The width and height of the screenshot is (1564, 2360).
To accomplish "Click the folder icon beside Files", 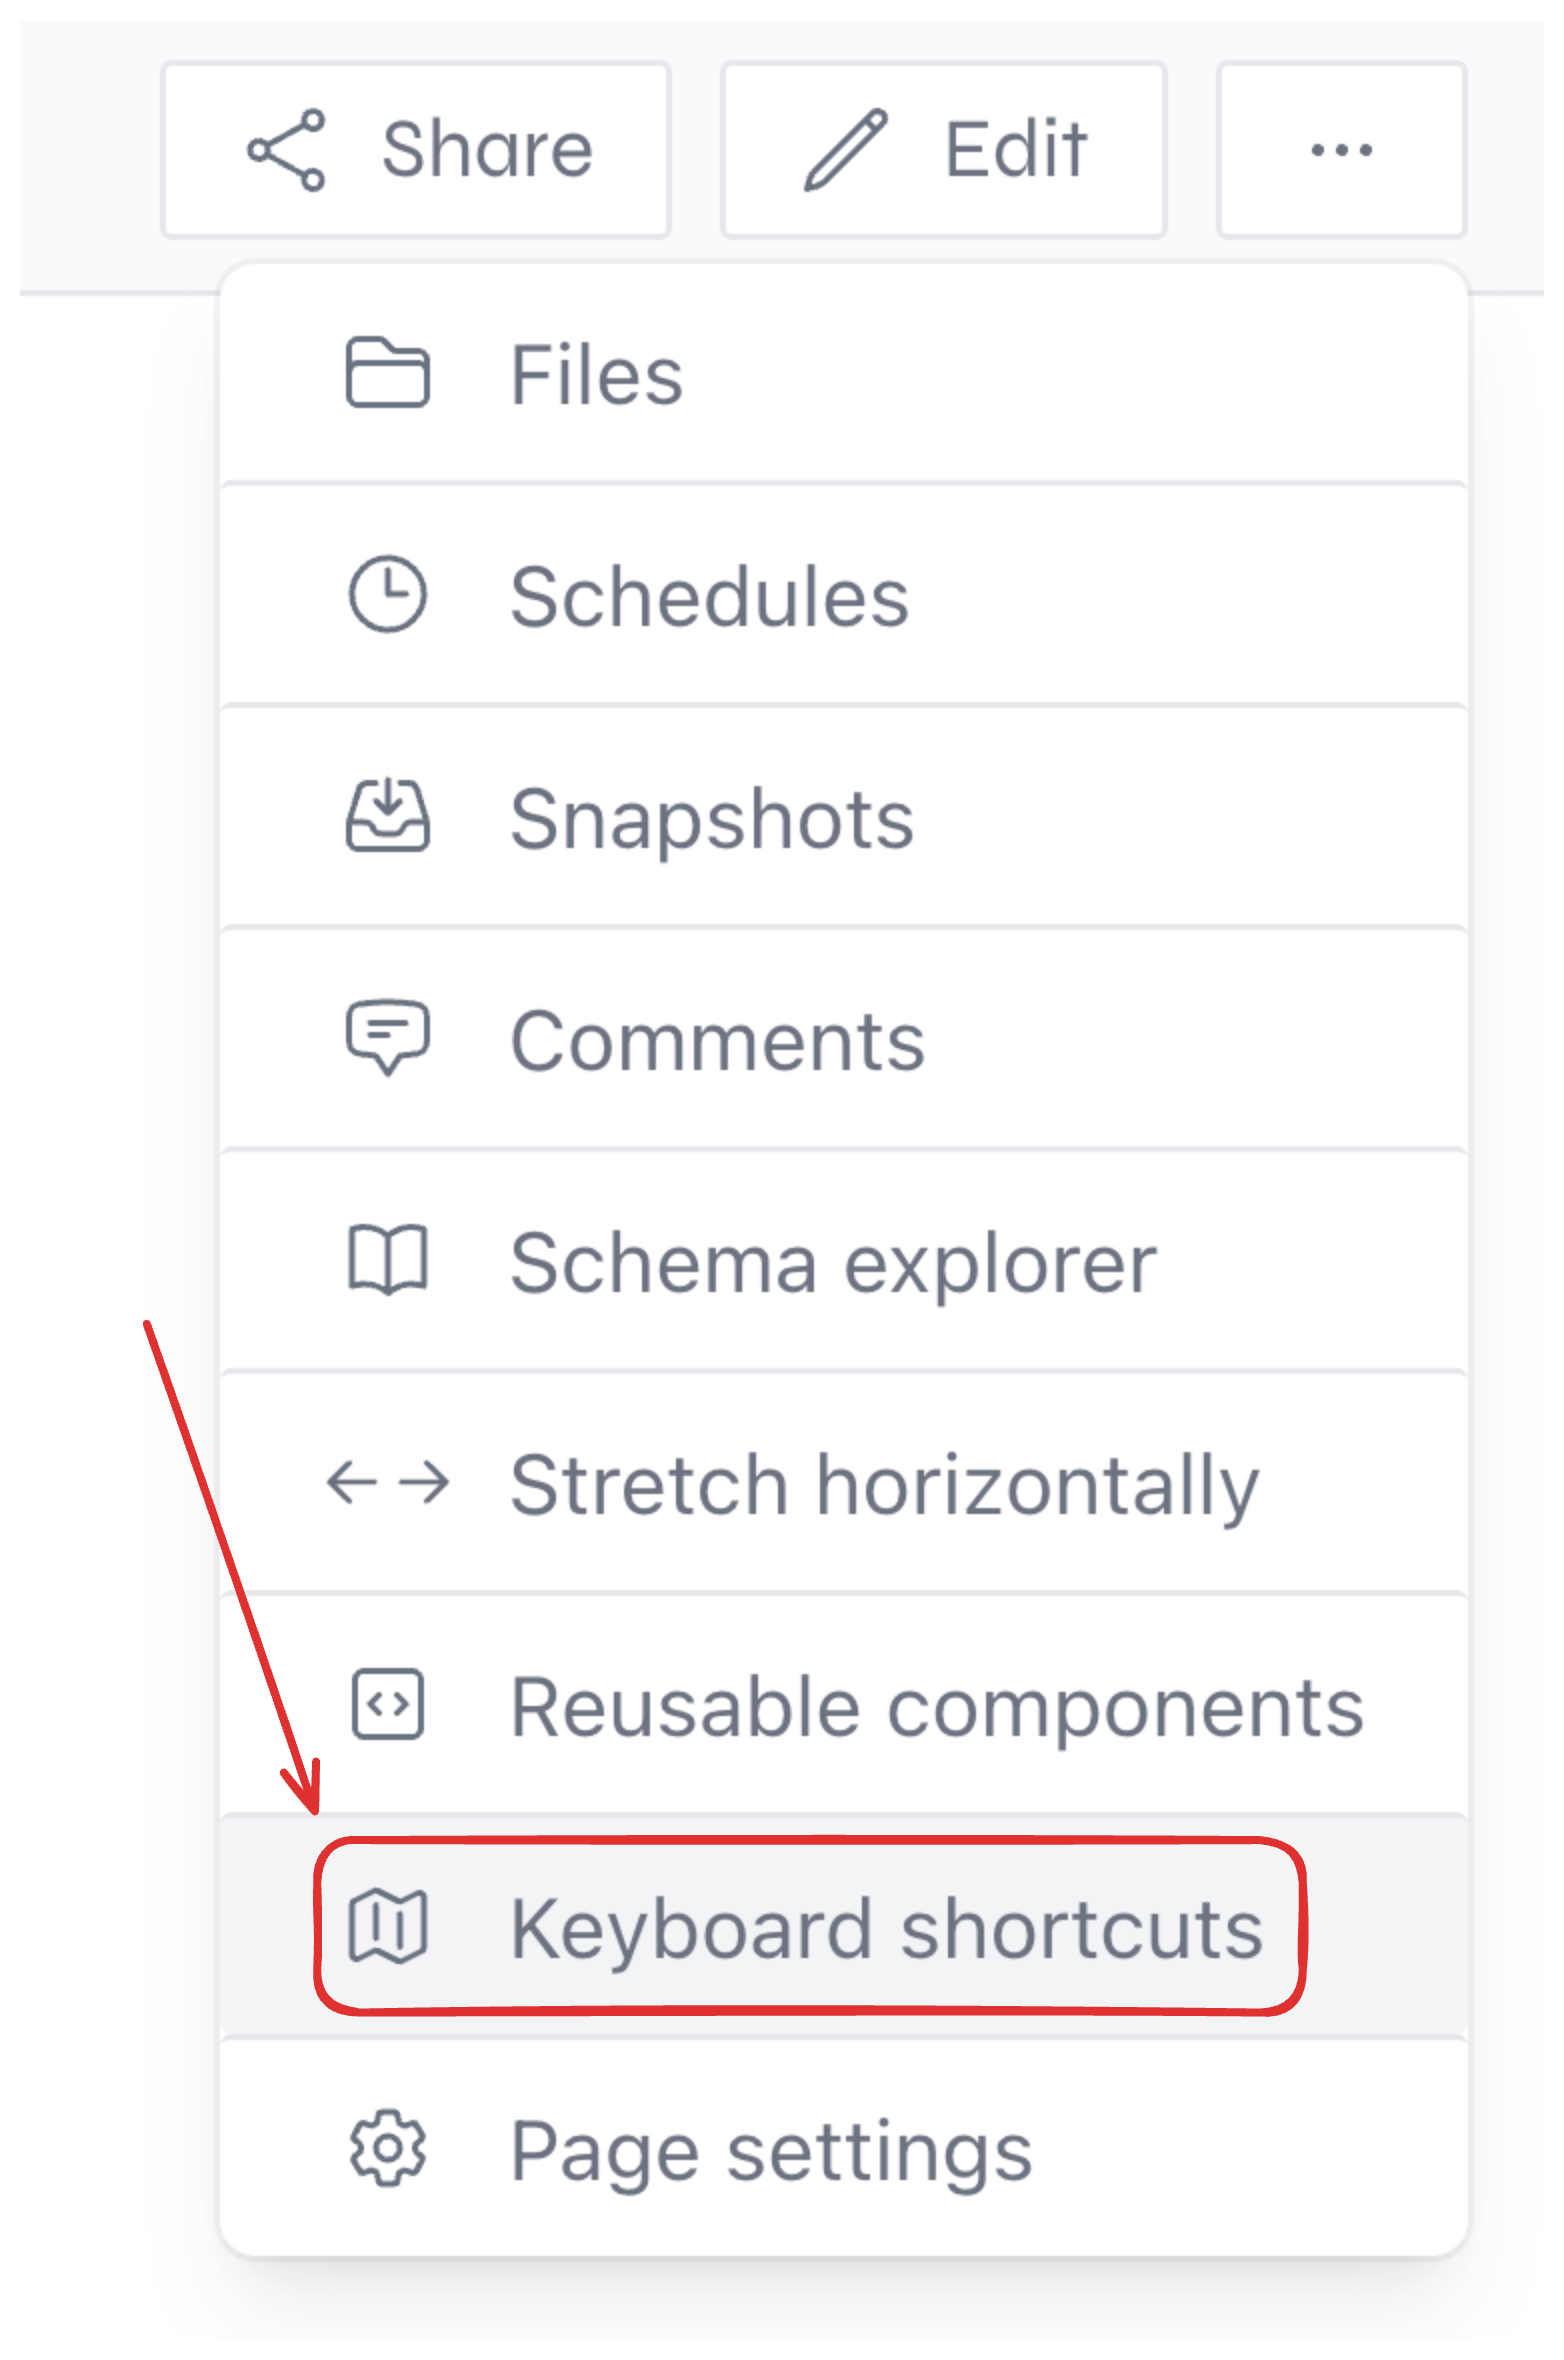I will pyautogui.click(x=390, y=372).
